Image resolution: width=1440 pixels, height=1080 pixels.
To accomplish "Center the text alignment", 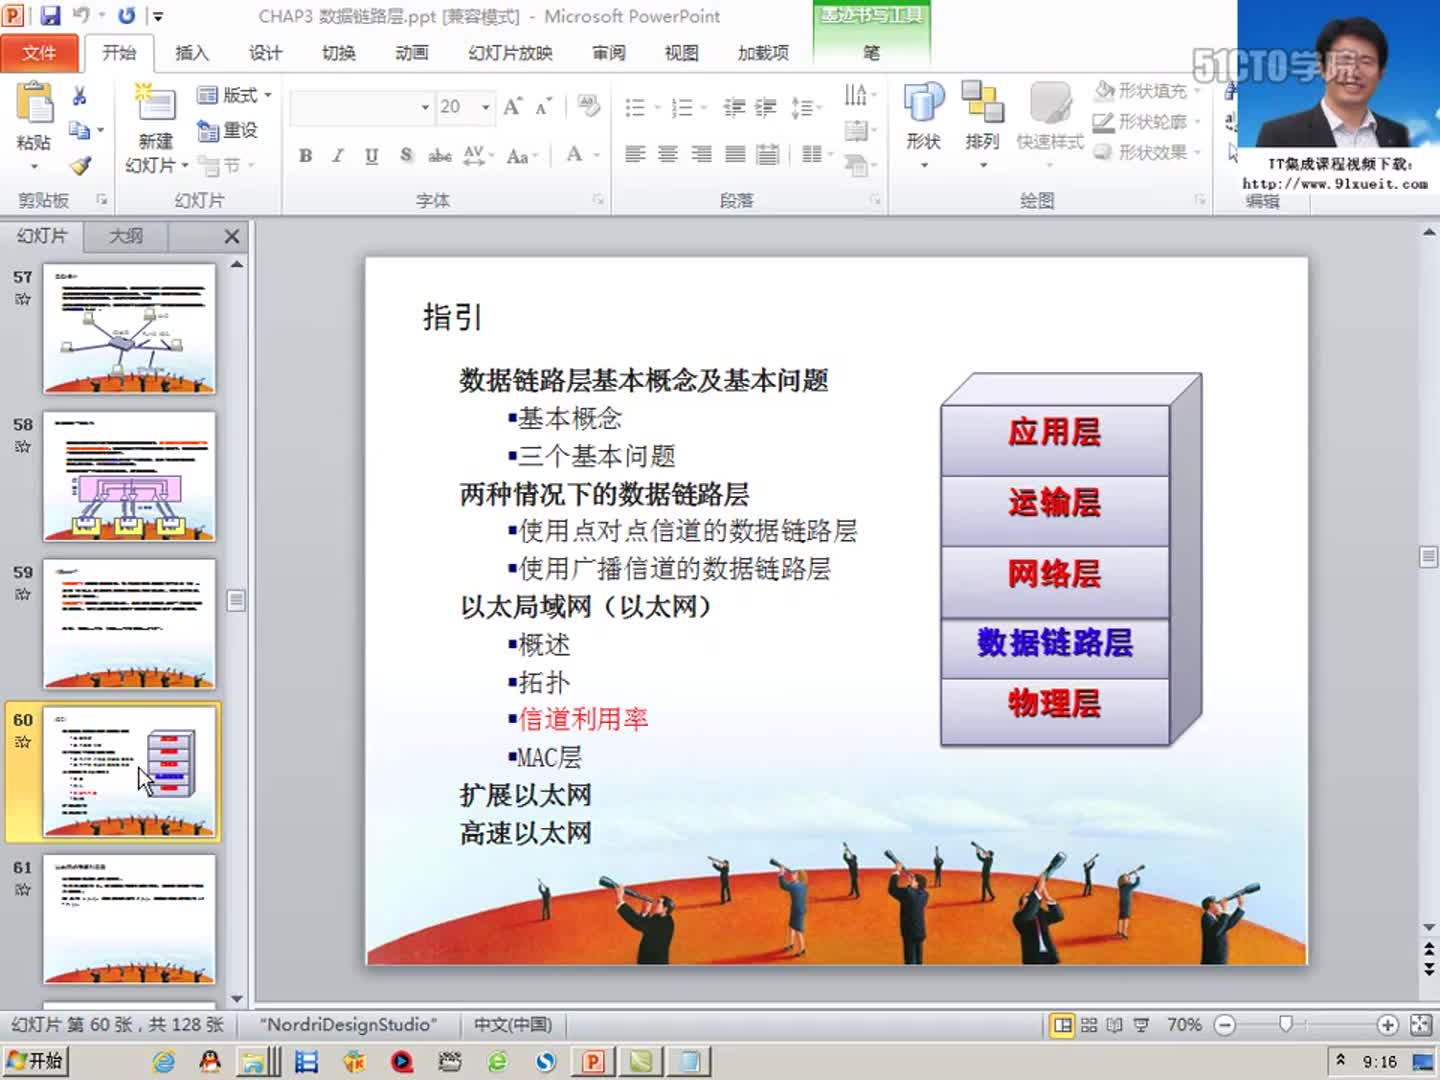I will 668,154.
